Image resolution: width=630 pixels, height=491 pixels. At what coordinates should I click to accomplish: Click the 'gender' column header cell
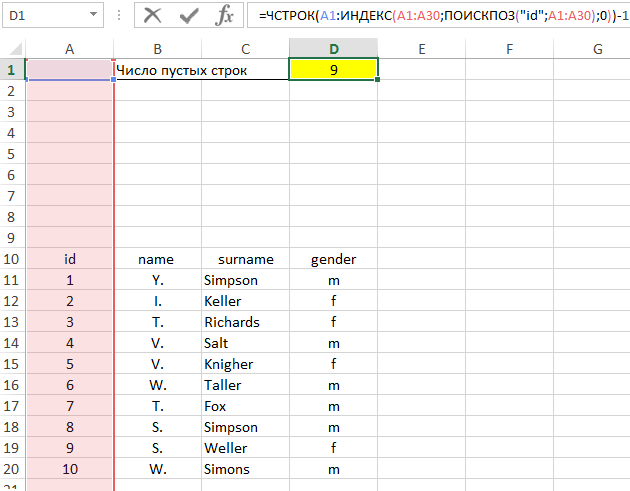(333, 259)
